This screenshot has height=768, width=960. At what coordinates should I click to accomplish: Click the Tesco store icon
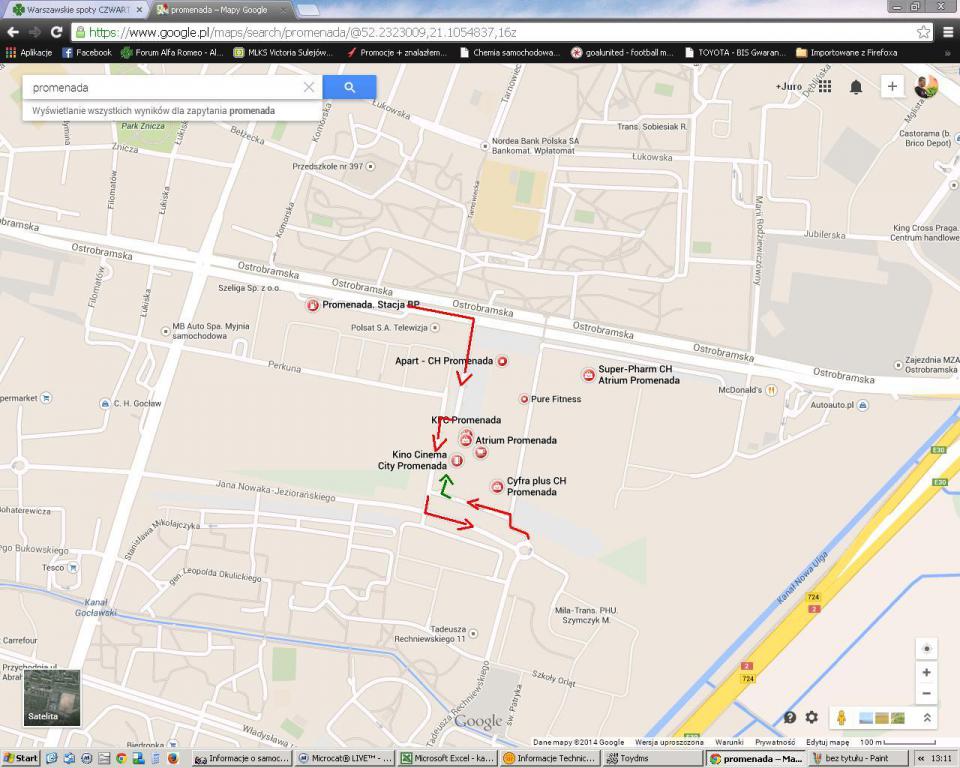tap(73, 568)
